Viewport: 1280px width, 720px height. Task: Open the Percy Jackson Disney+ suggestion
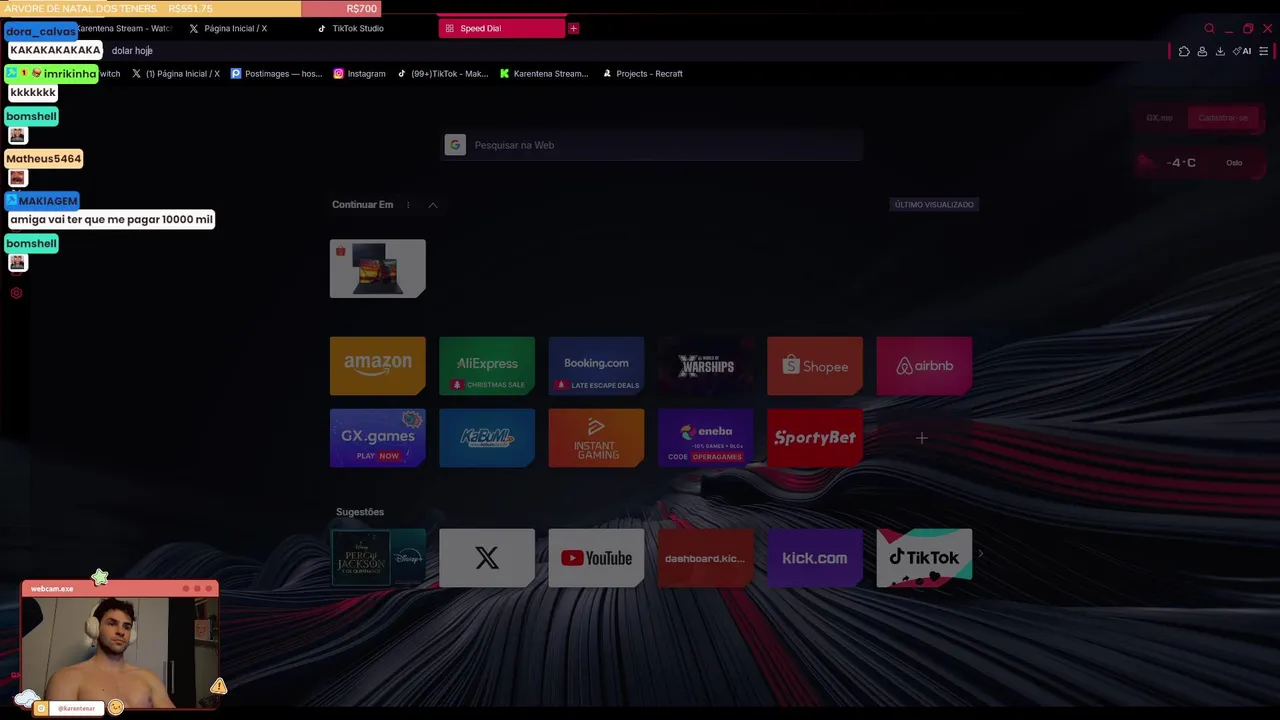point(377,558)
